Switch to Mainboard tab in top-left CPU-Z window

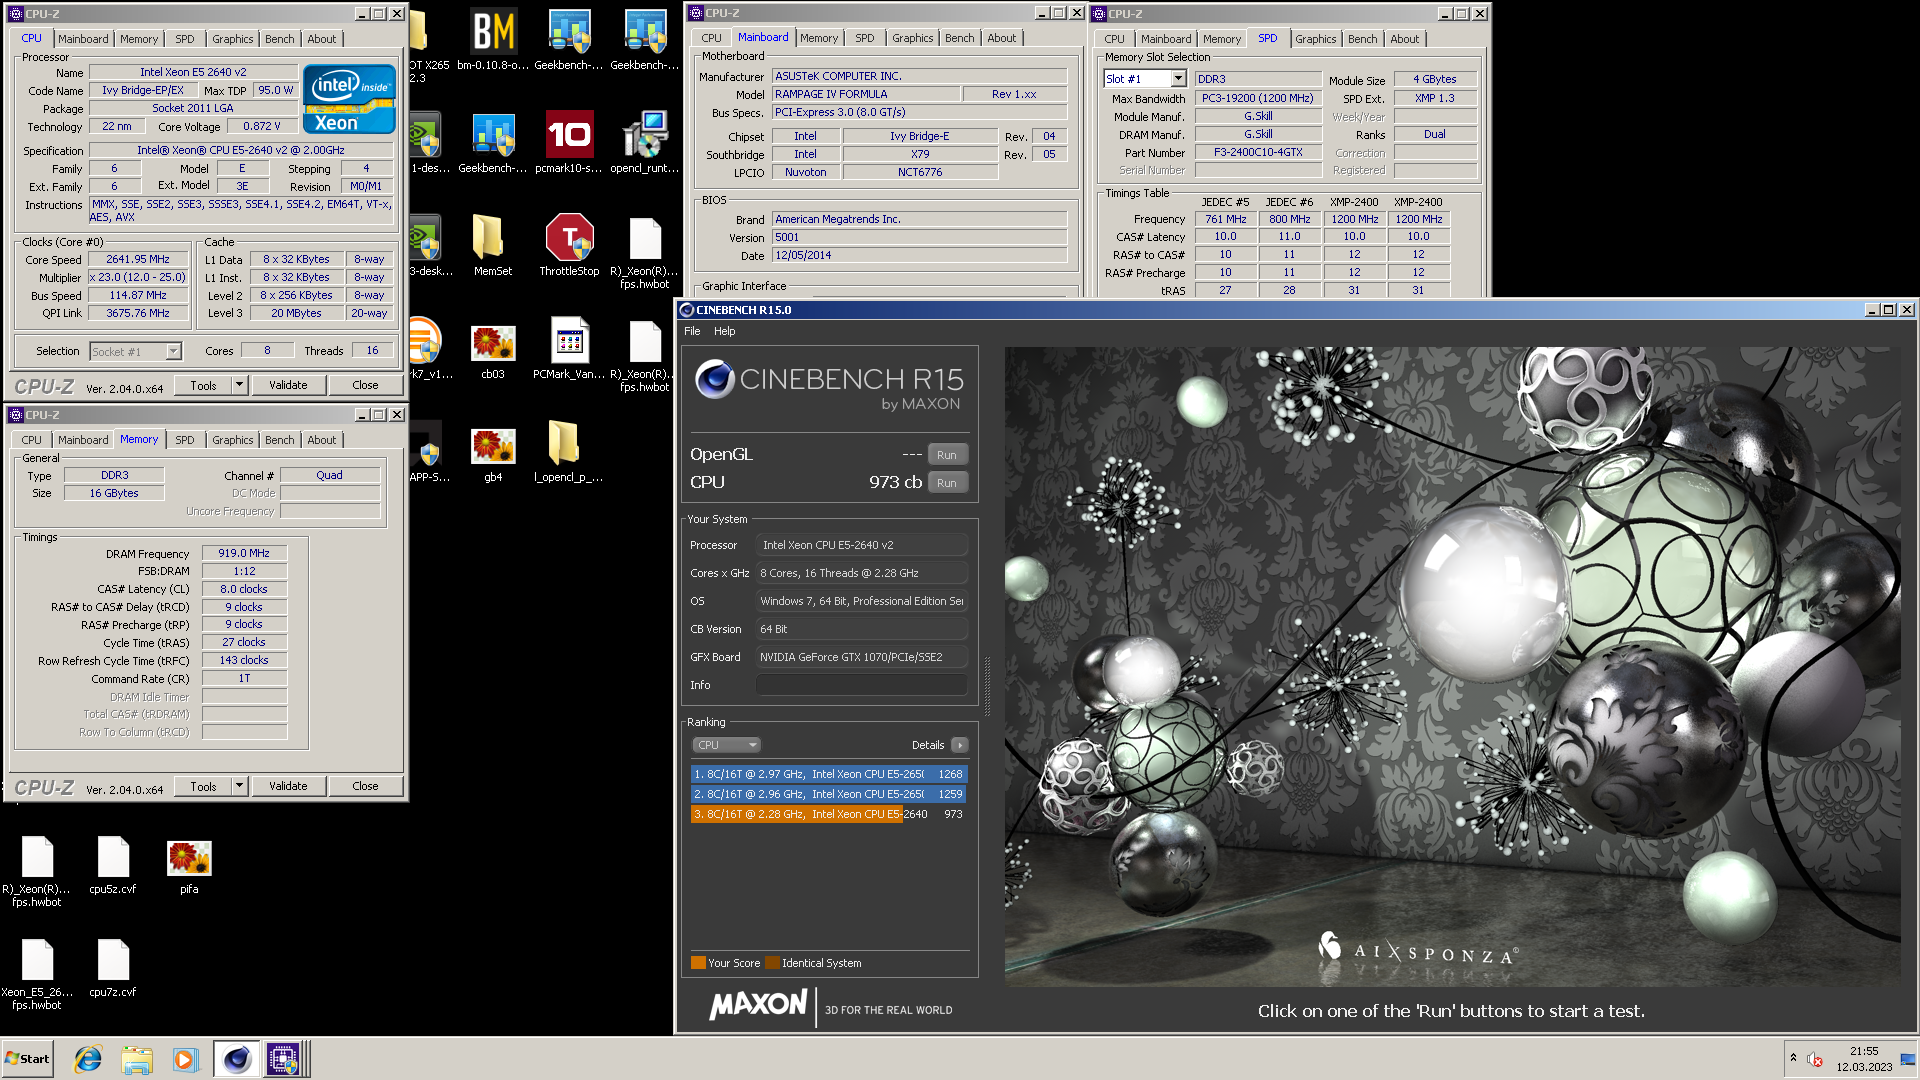click(x=83, y=39)
